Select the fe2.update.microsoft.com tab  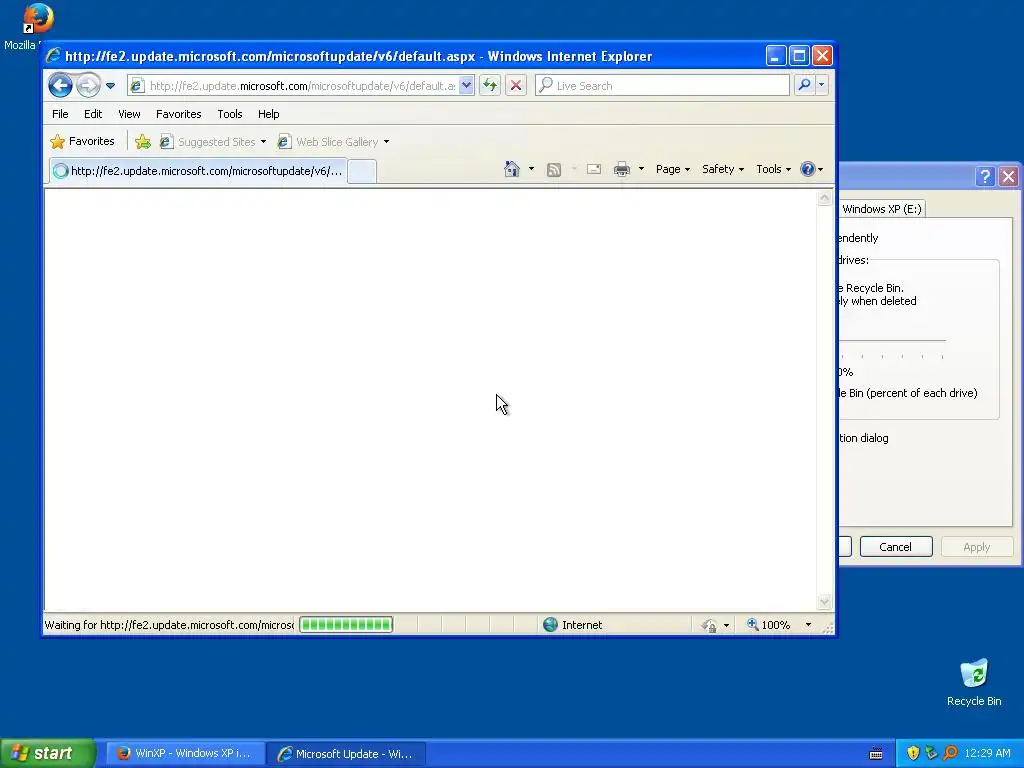coord(198,171)
